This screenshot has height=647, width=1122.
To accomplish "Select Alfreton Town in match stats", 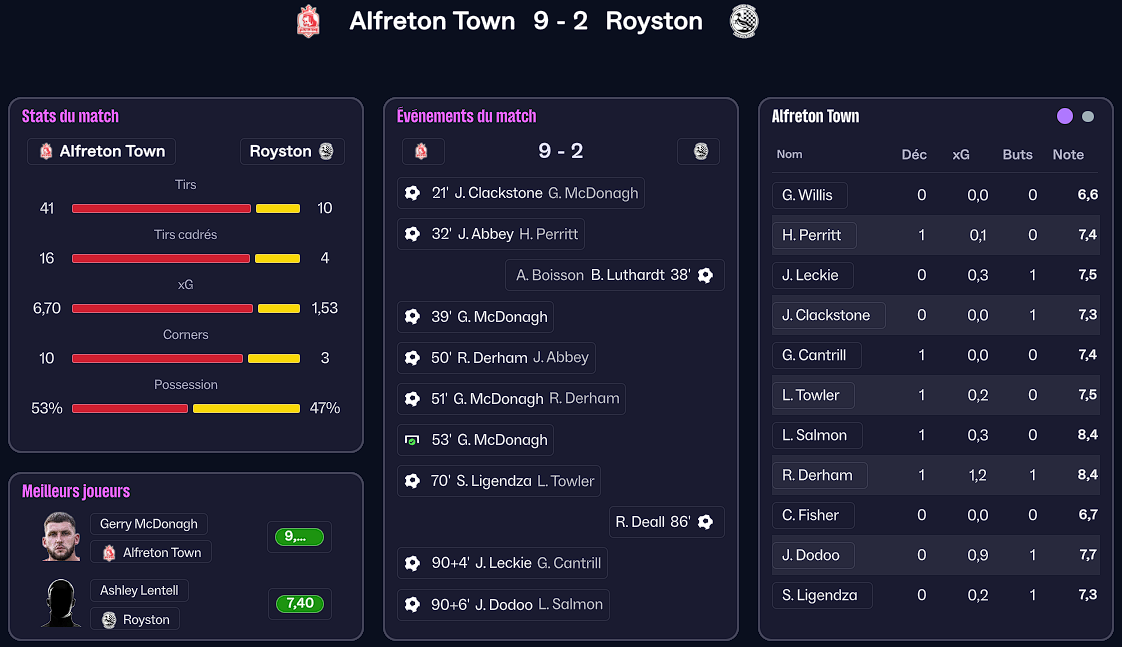I will (x=101, y=152).
